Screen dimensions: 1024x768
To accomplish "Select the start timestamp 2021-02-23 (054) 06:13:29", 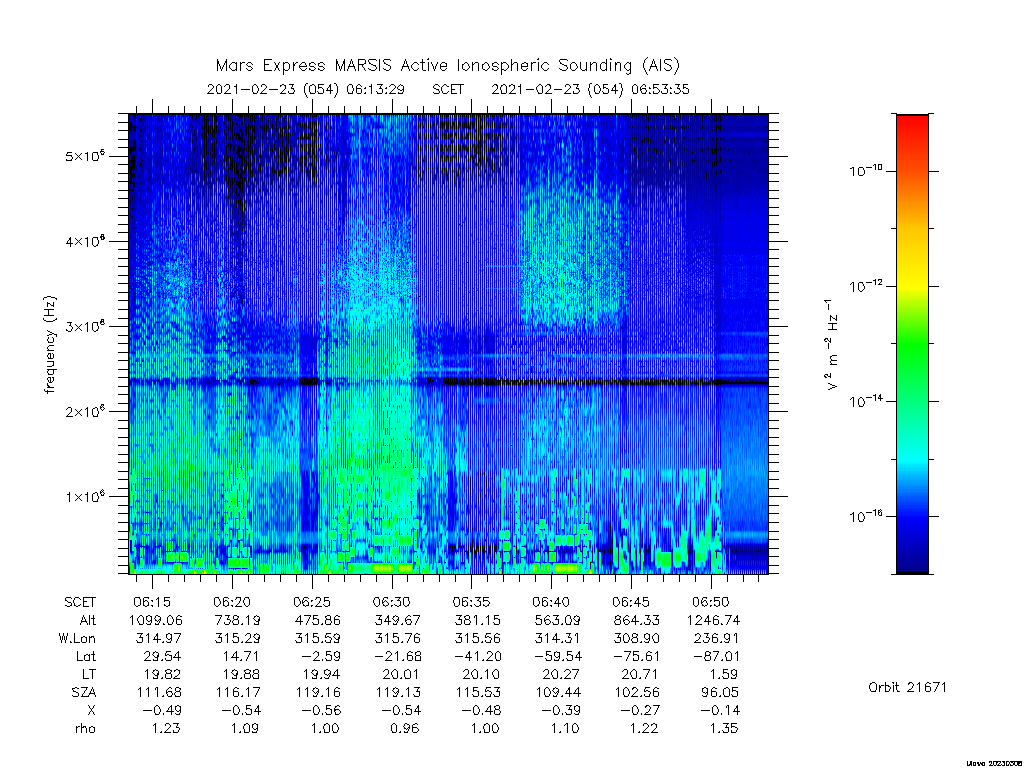I will (306, 89).
